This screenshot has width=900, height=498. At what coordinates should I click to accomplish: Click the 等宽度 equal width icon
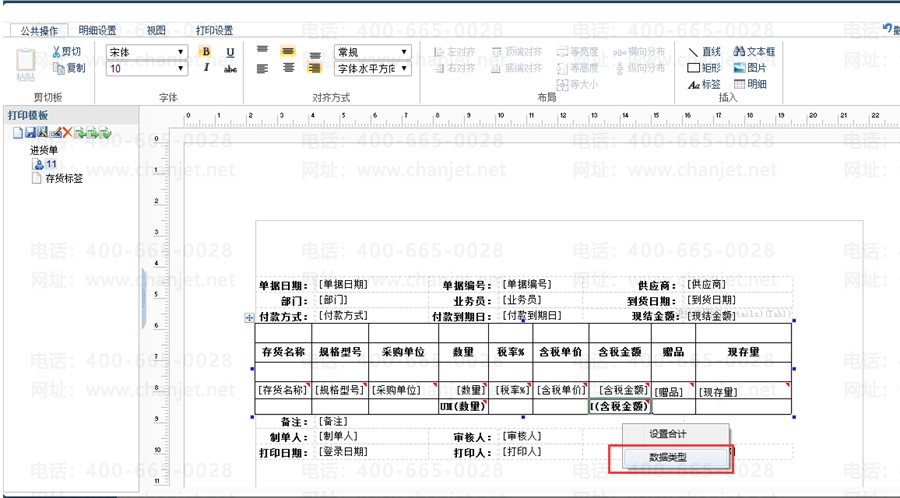561,52
